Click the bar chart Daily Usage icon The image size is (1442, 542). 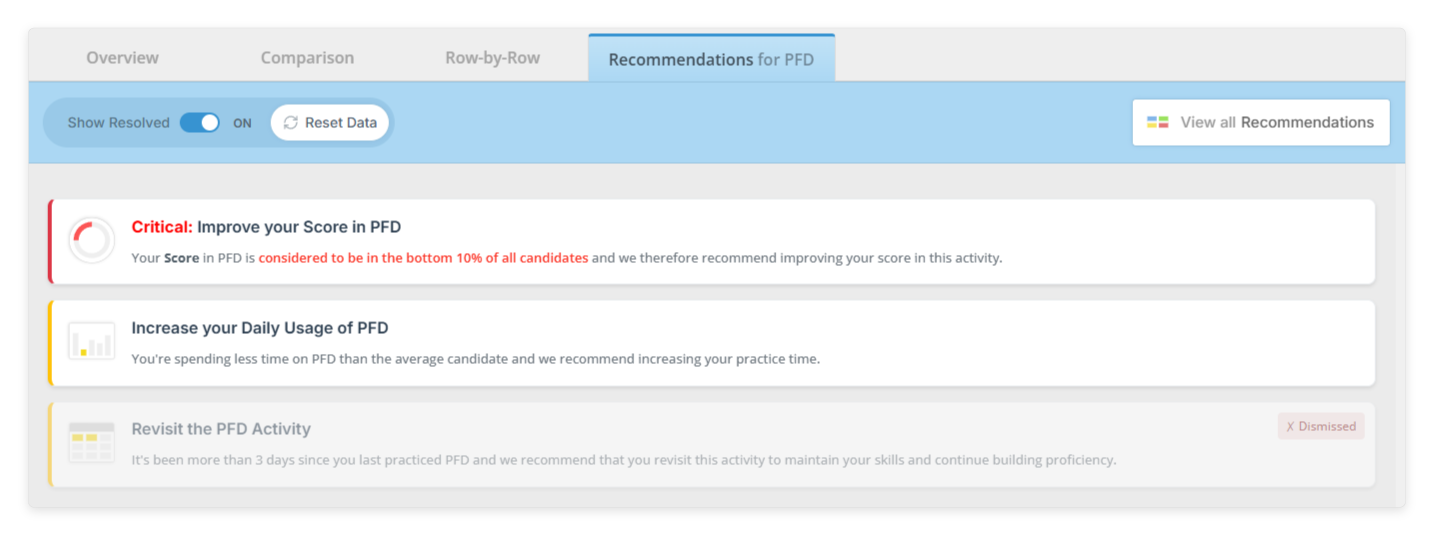92,342
